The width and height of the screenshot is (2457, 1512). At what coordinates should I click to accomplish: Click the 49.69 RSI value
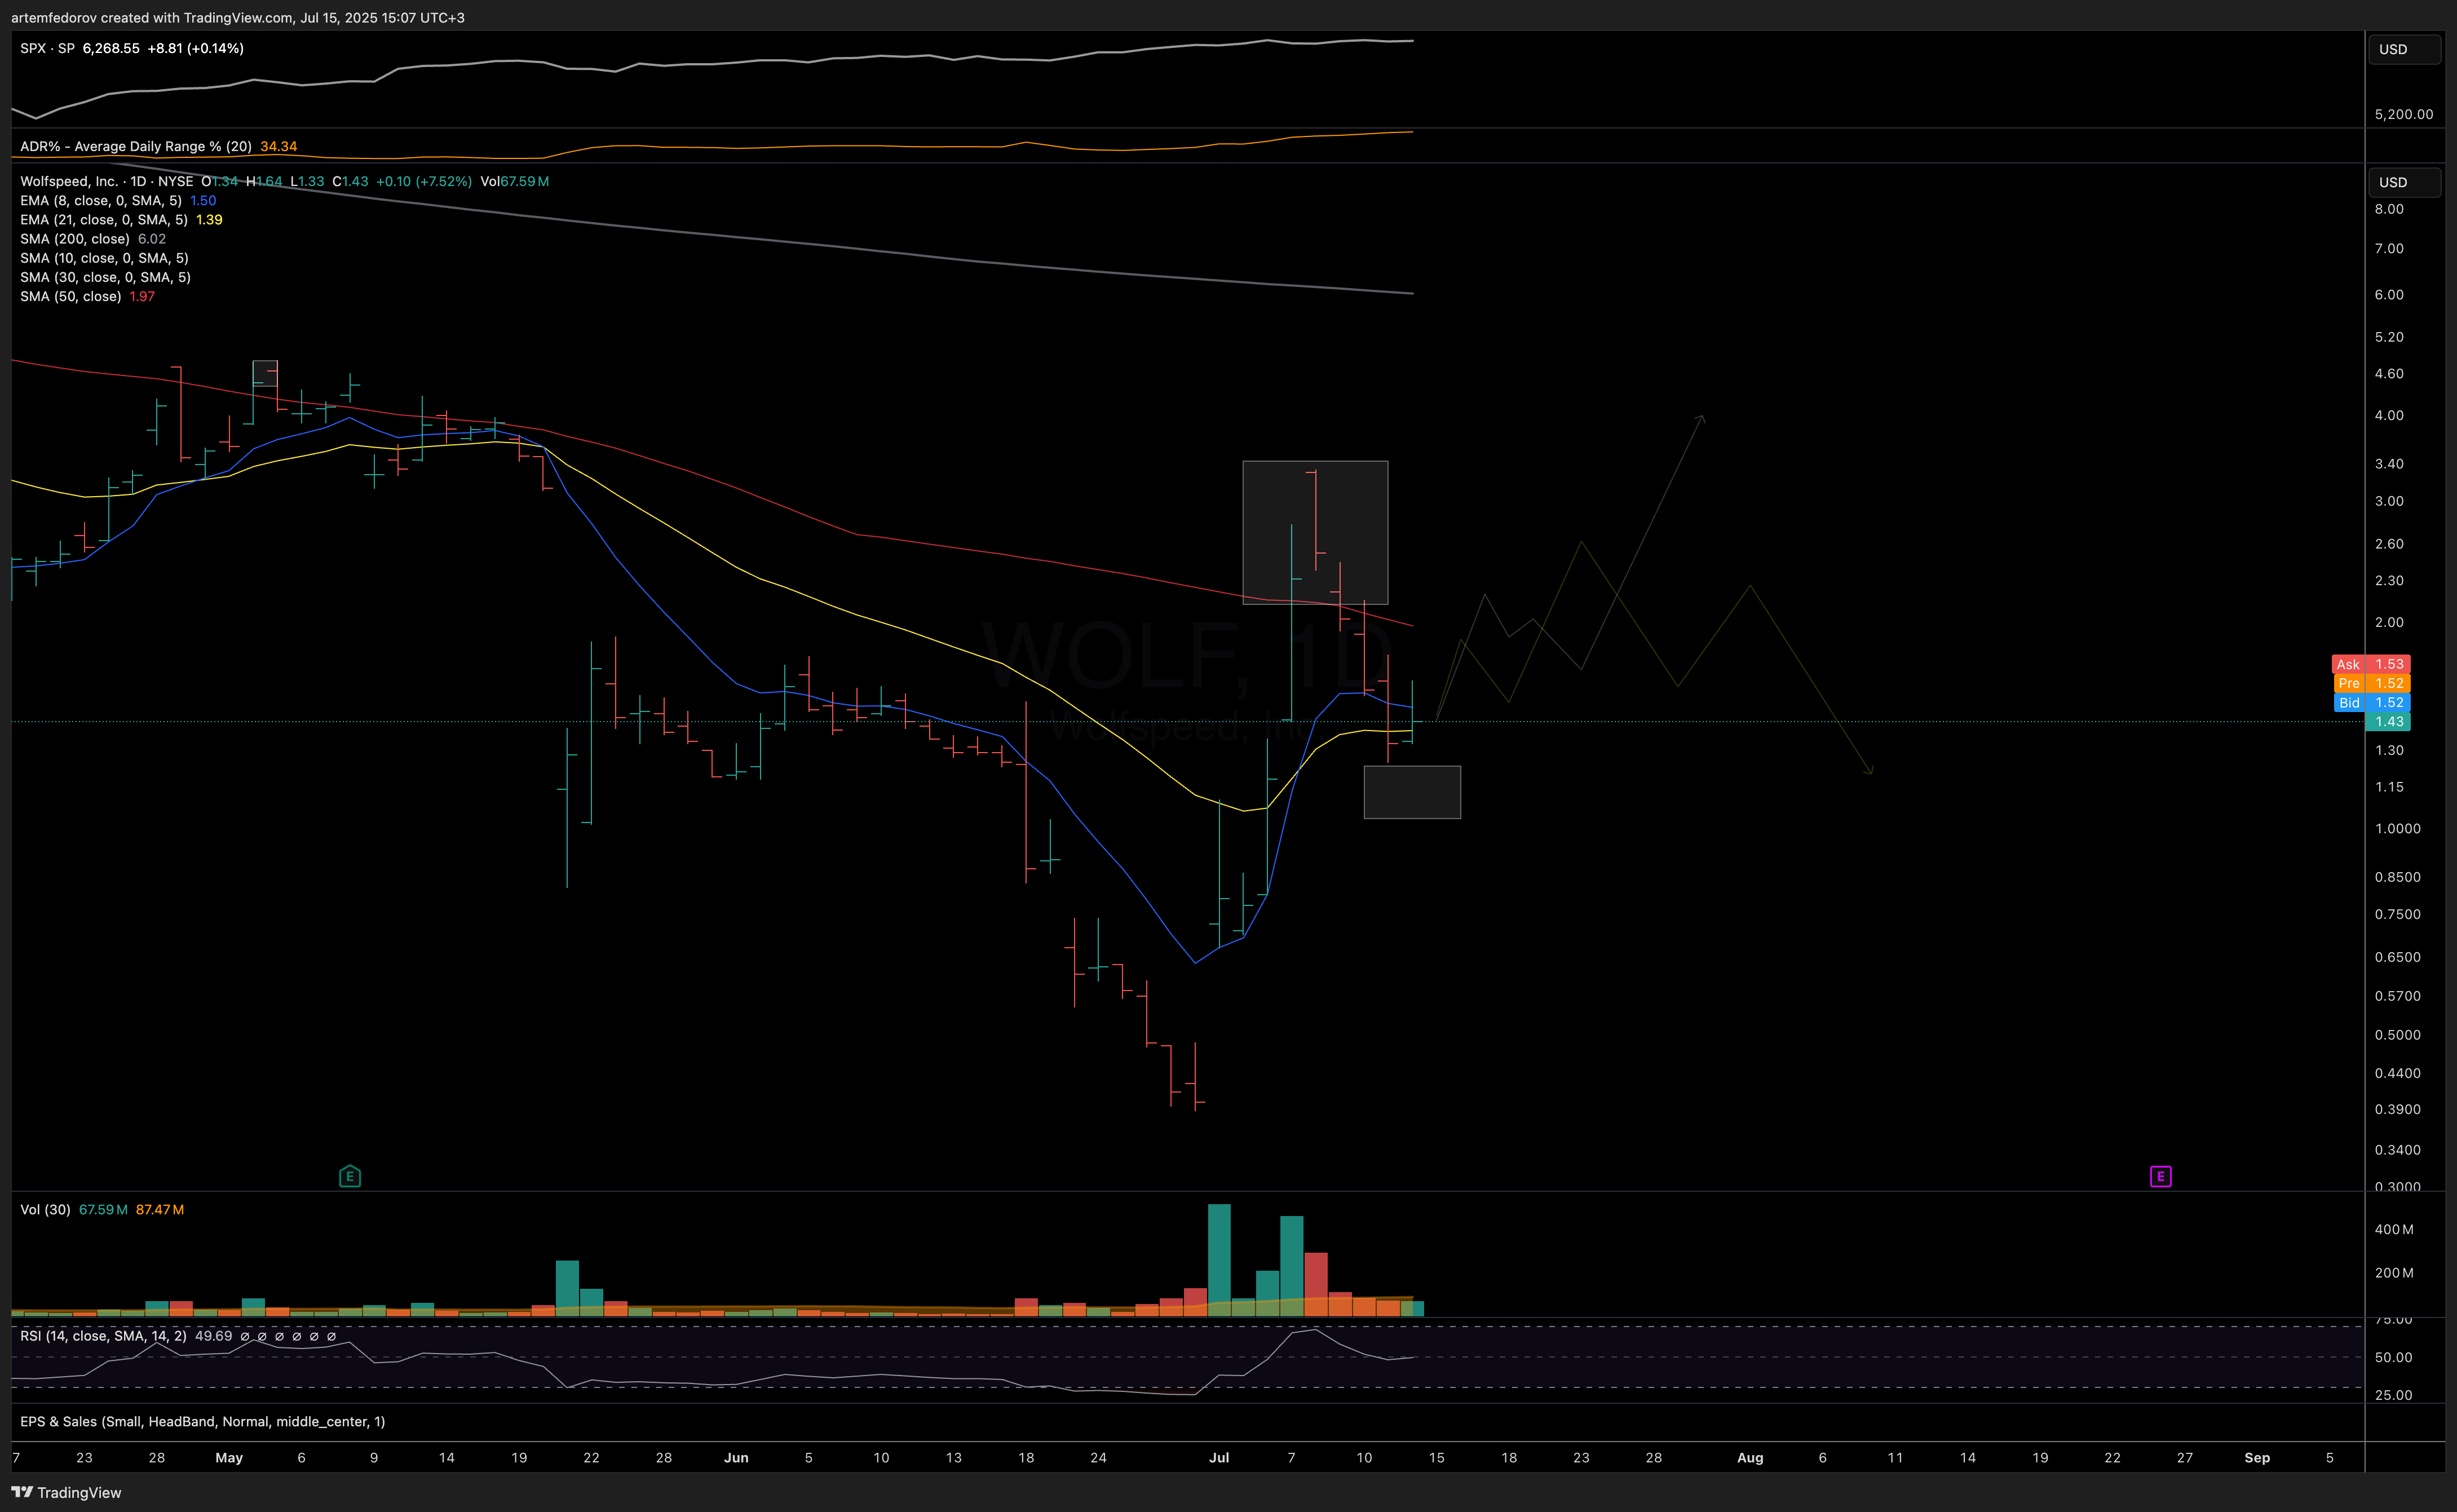pos(213,1336)
